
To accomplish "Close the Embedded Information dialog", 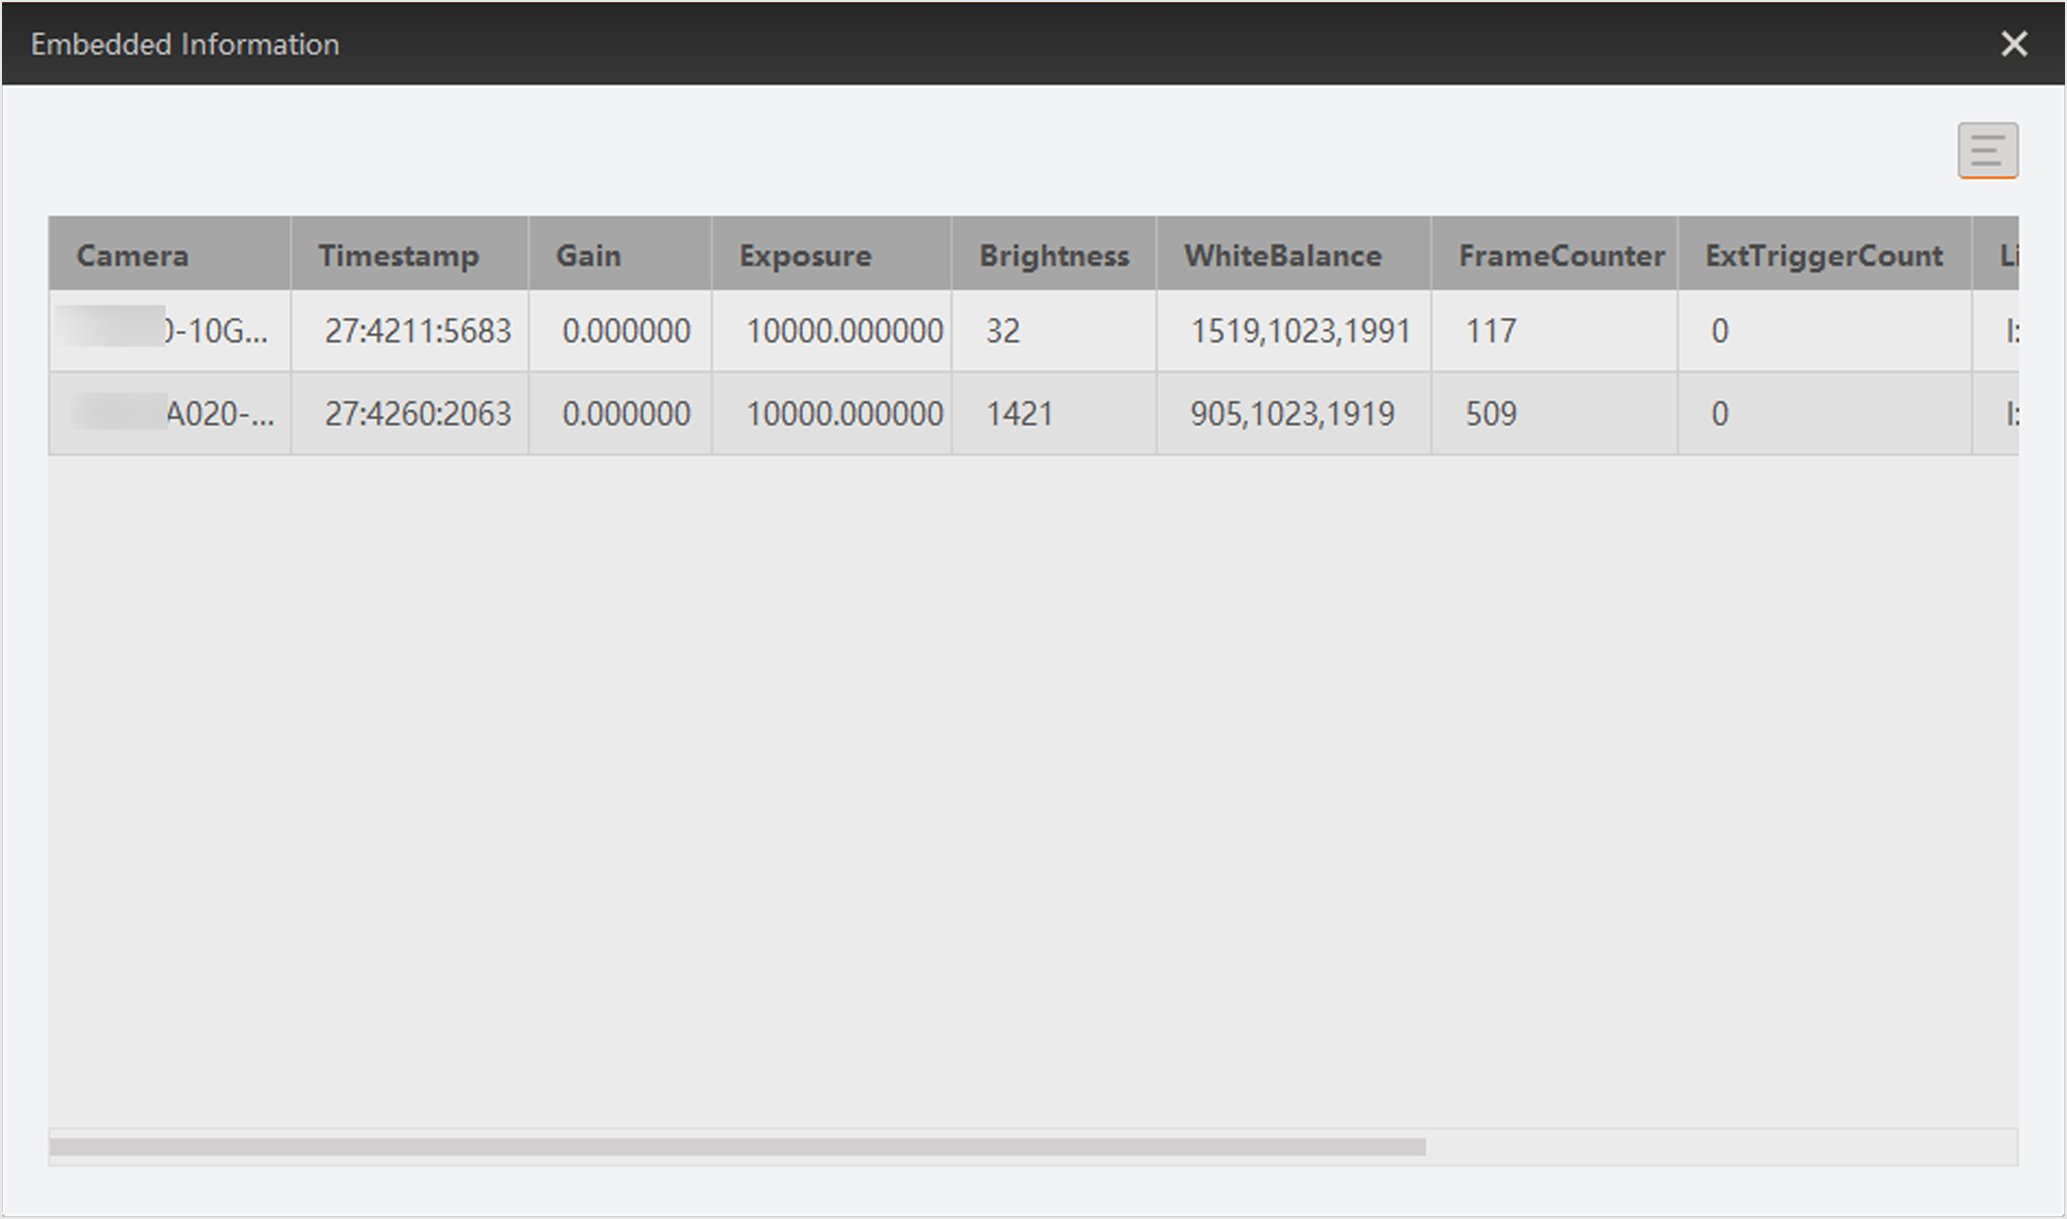I will [x=2013, y=44].
